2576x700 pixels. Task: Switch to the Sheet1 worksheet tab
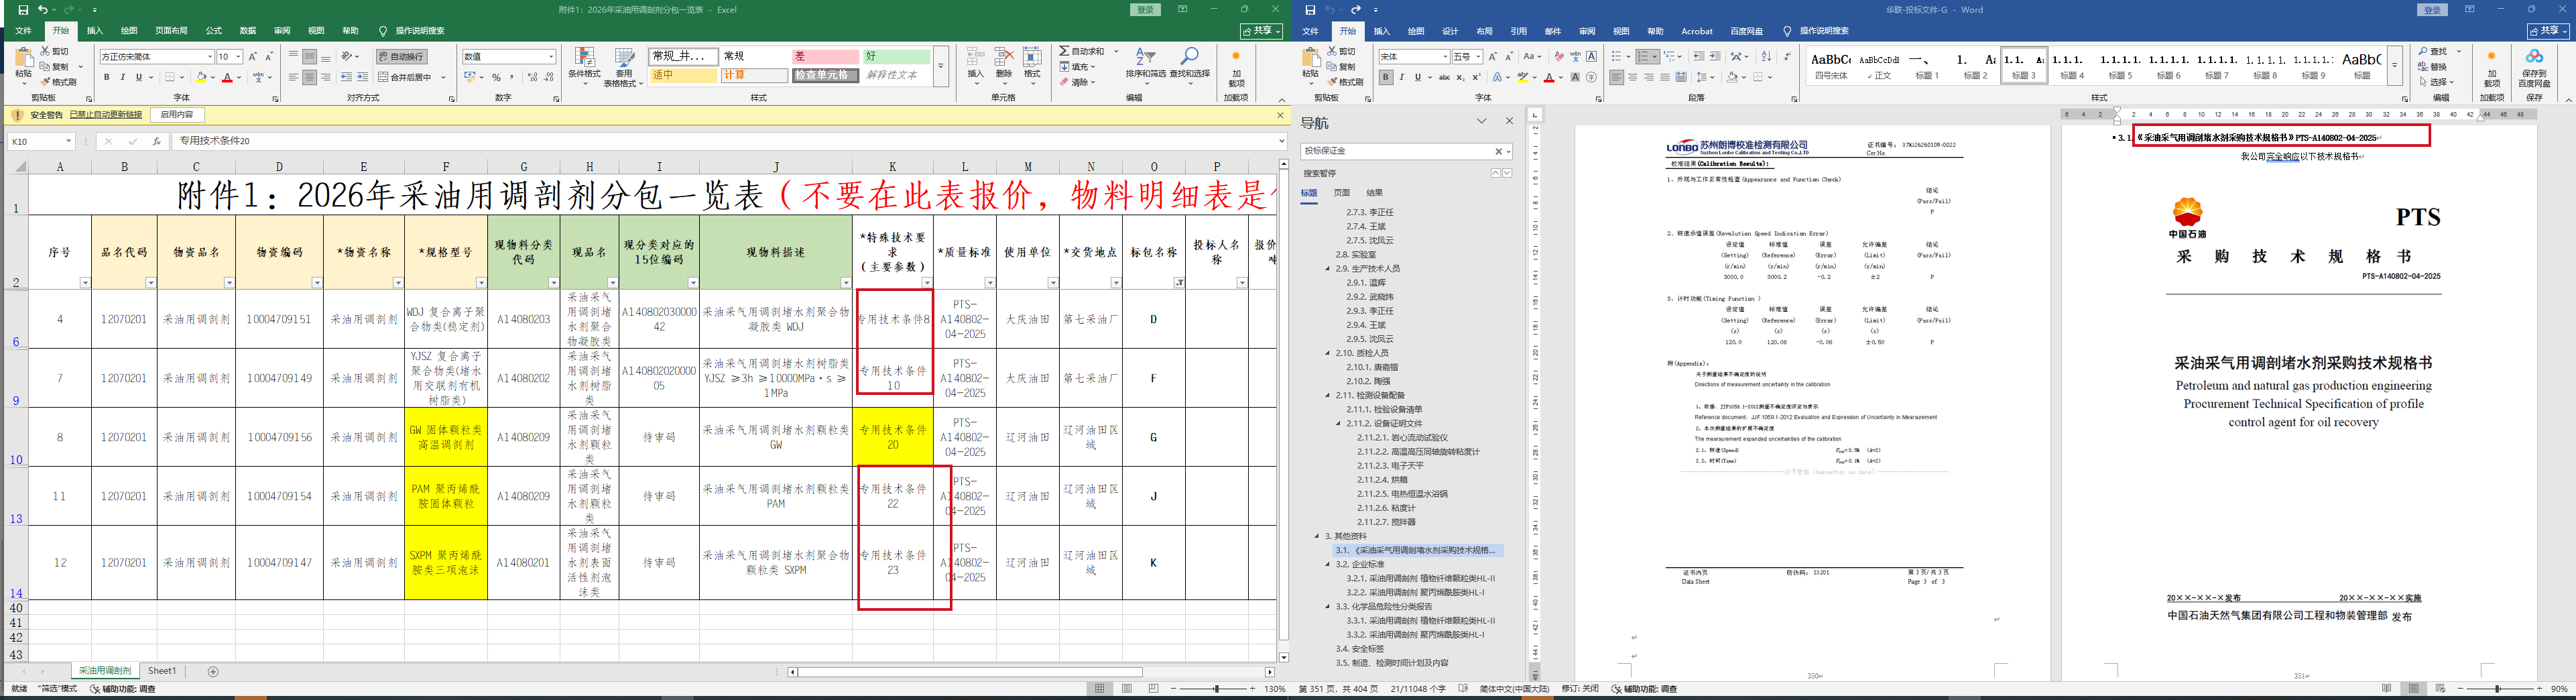pos(162,671)
